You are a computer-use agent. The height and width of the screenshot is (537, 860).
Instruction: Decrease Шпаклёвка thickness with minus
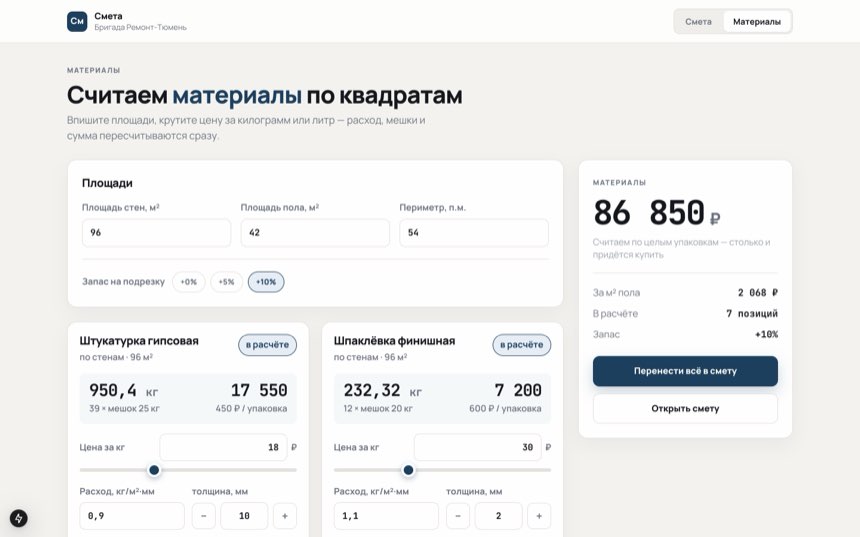click(458, 516)
